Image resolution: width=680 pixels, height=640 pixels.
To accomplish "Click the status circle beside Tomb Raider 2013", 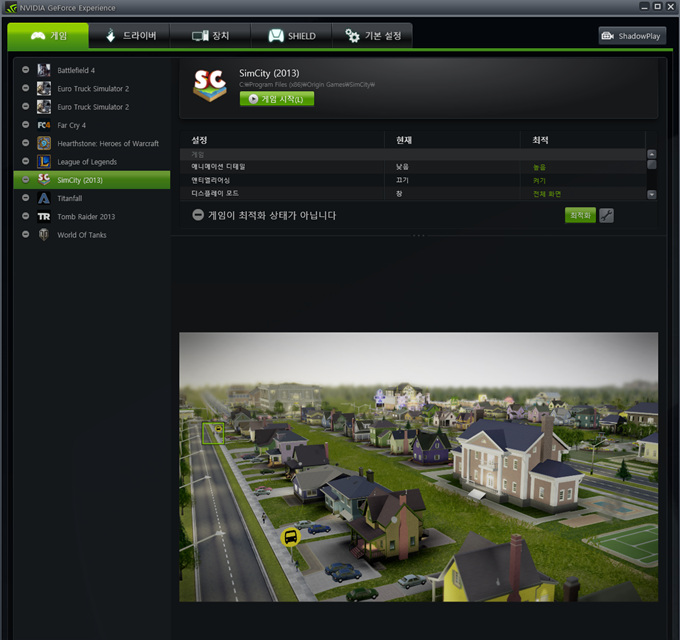I will (25, 217).
